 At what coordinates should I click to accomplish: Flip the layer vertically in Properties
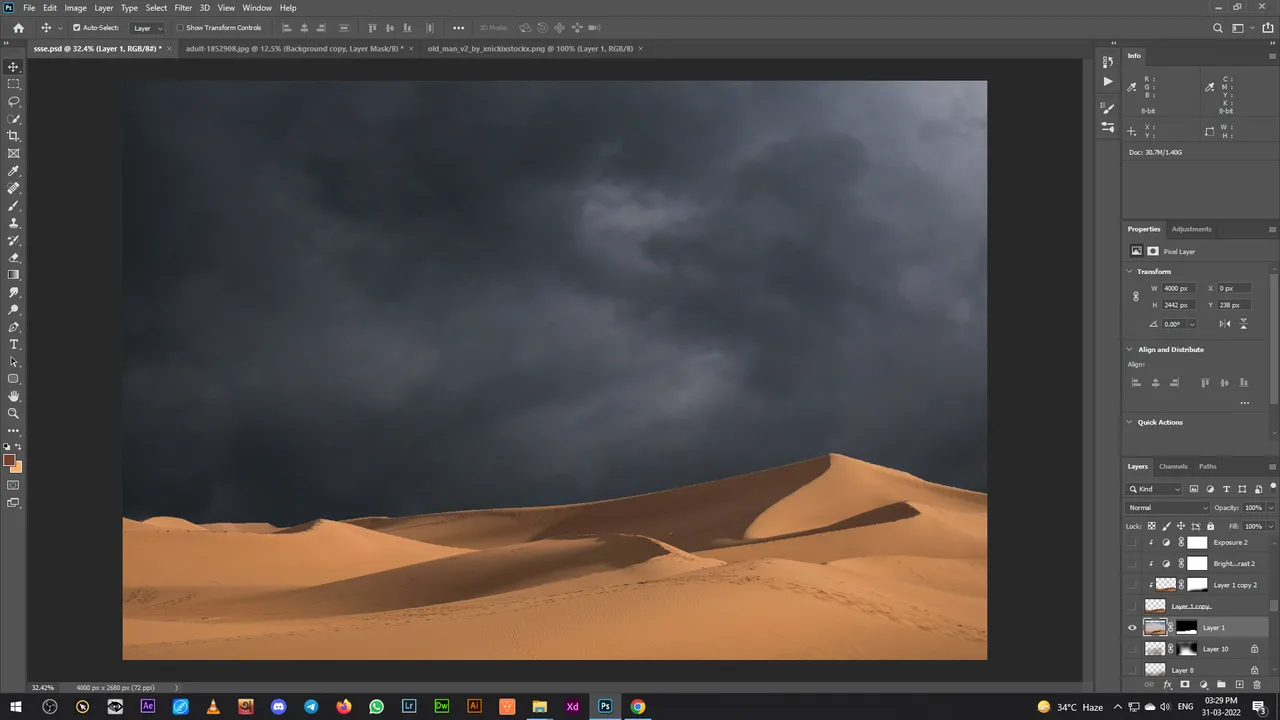coord(1244,324)
